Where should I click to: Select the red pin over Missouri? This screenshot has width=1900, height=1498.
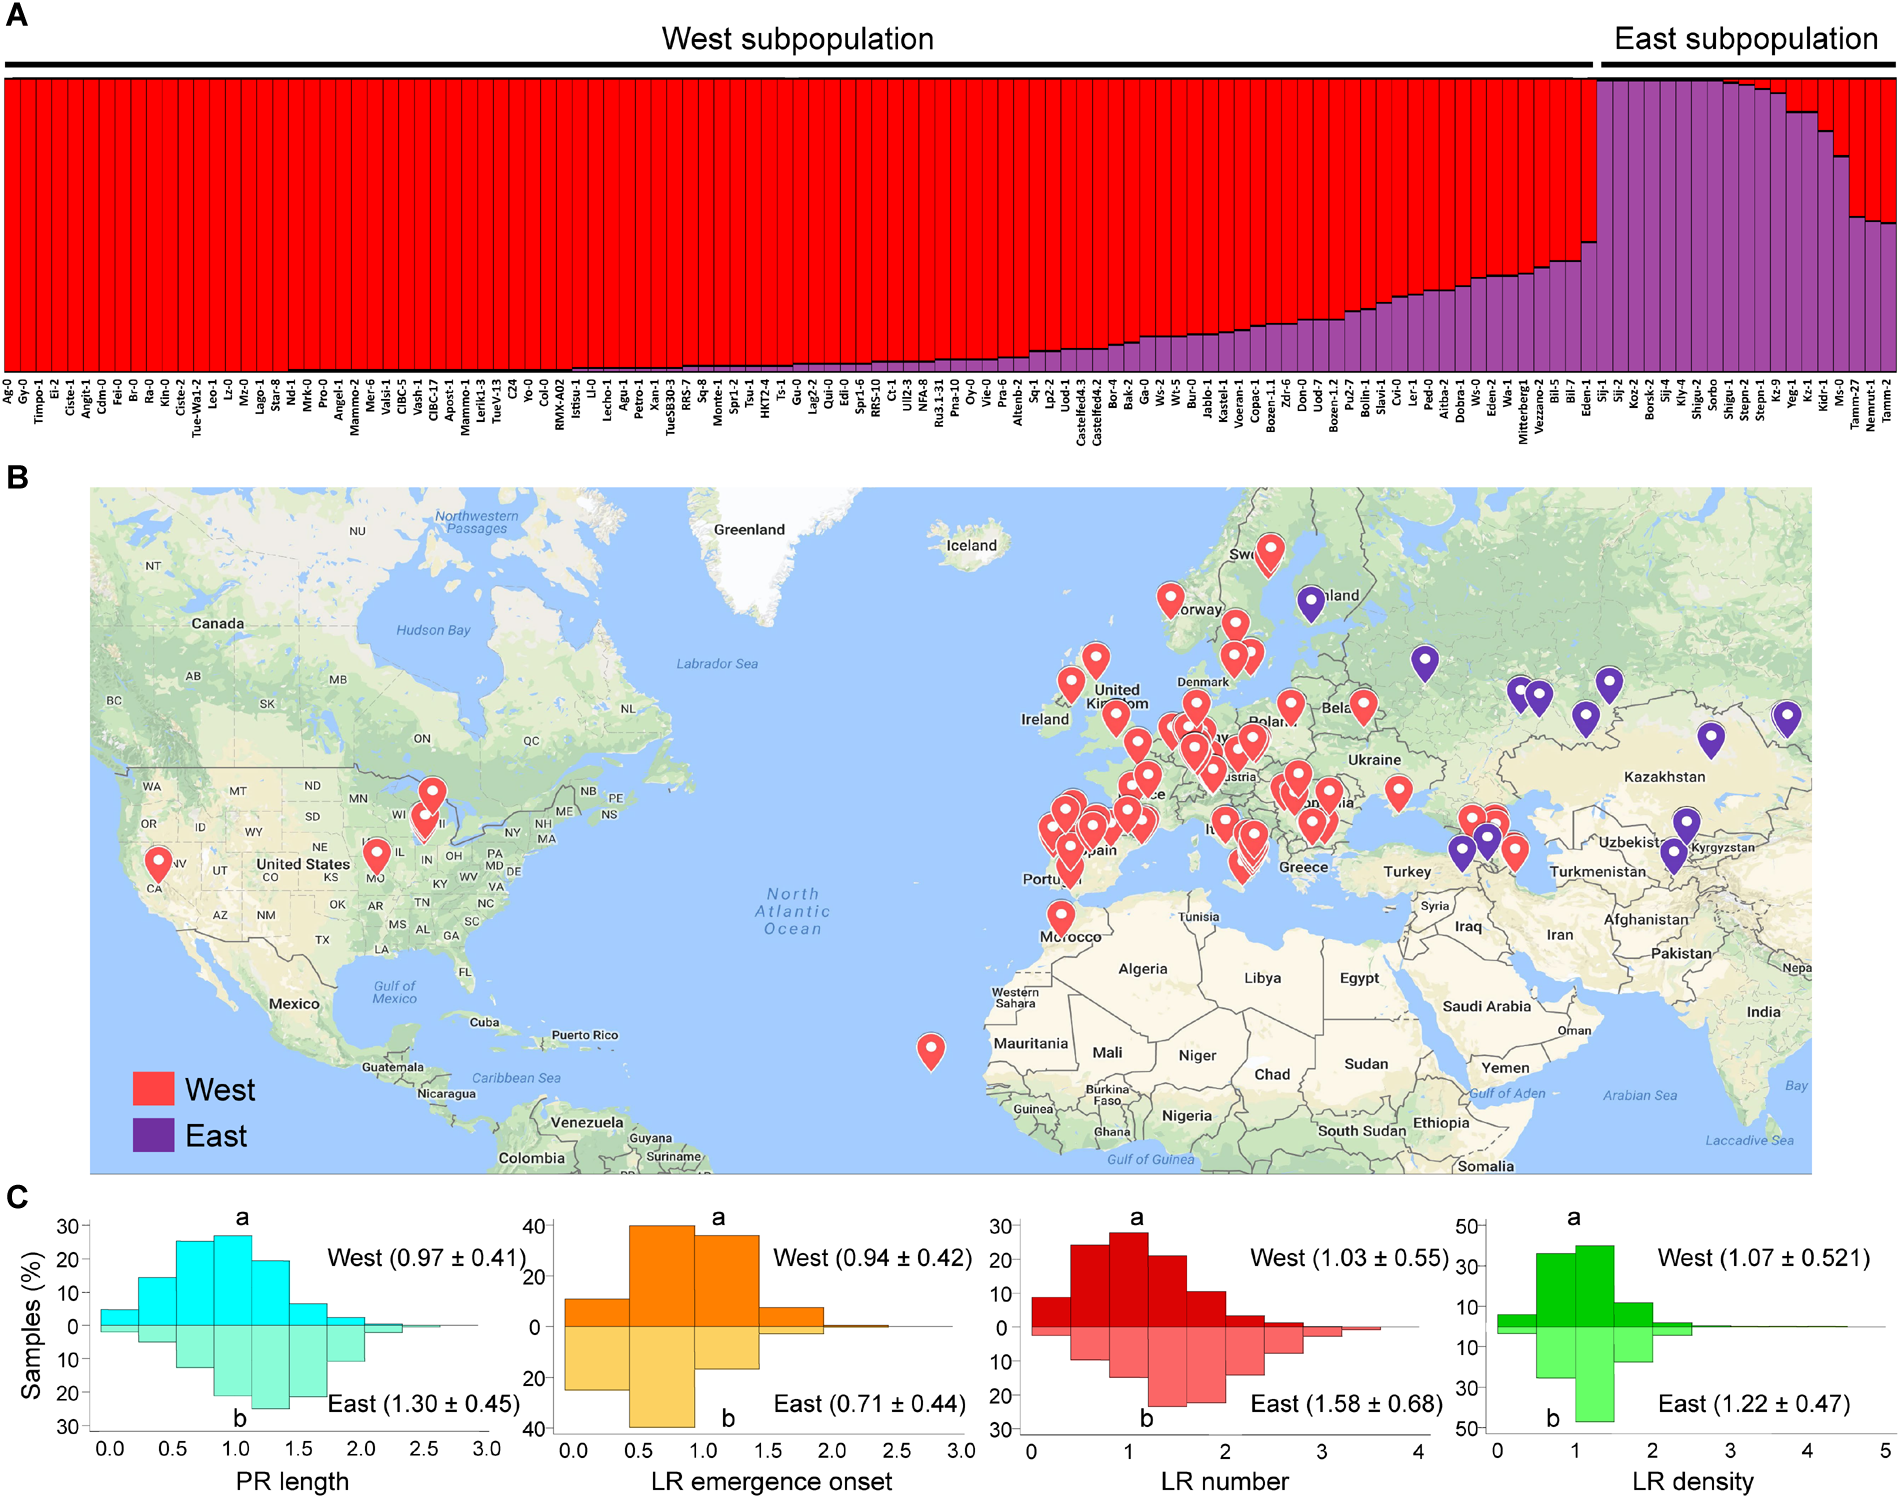pos(376,855)
